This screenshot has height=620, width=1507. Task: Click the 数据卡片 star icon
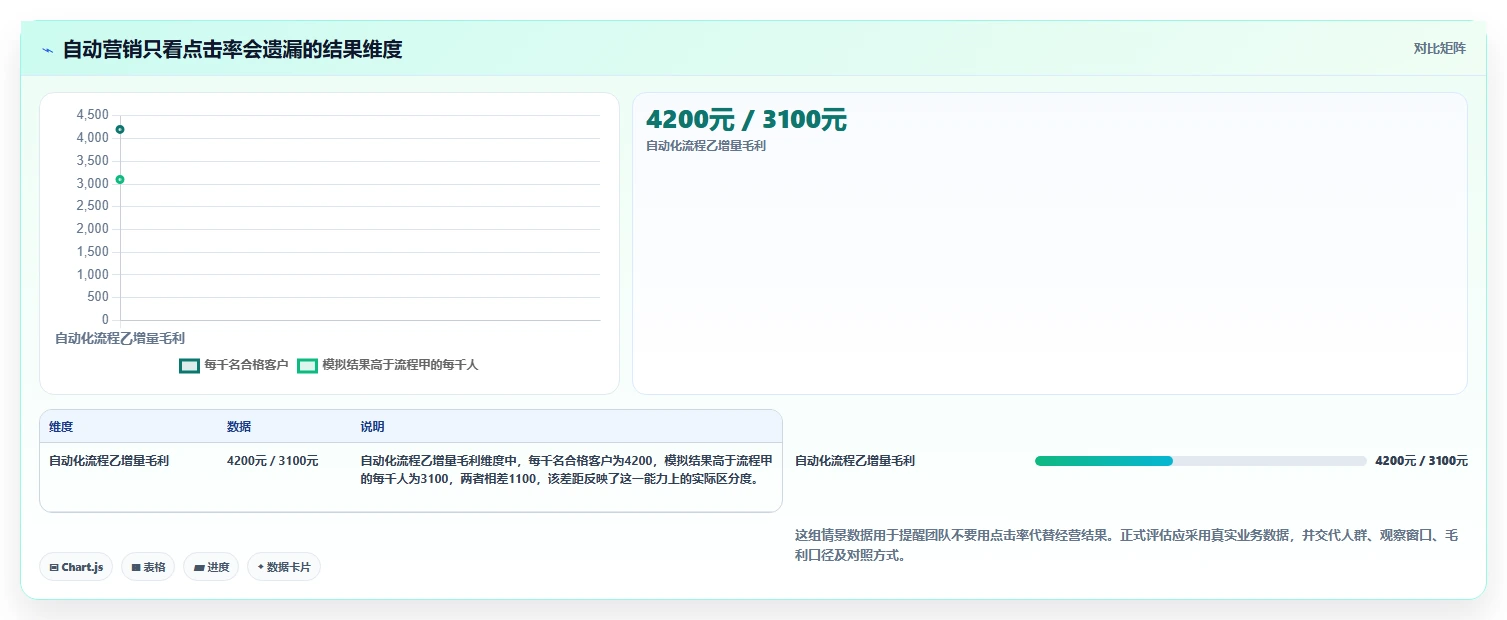[260, 567]
